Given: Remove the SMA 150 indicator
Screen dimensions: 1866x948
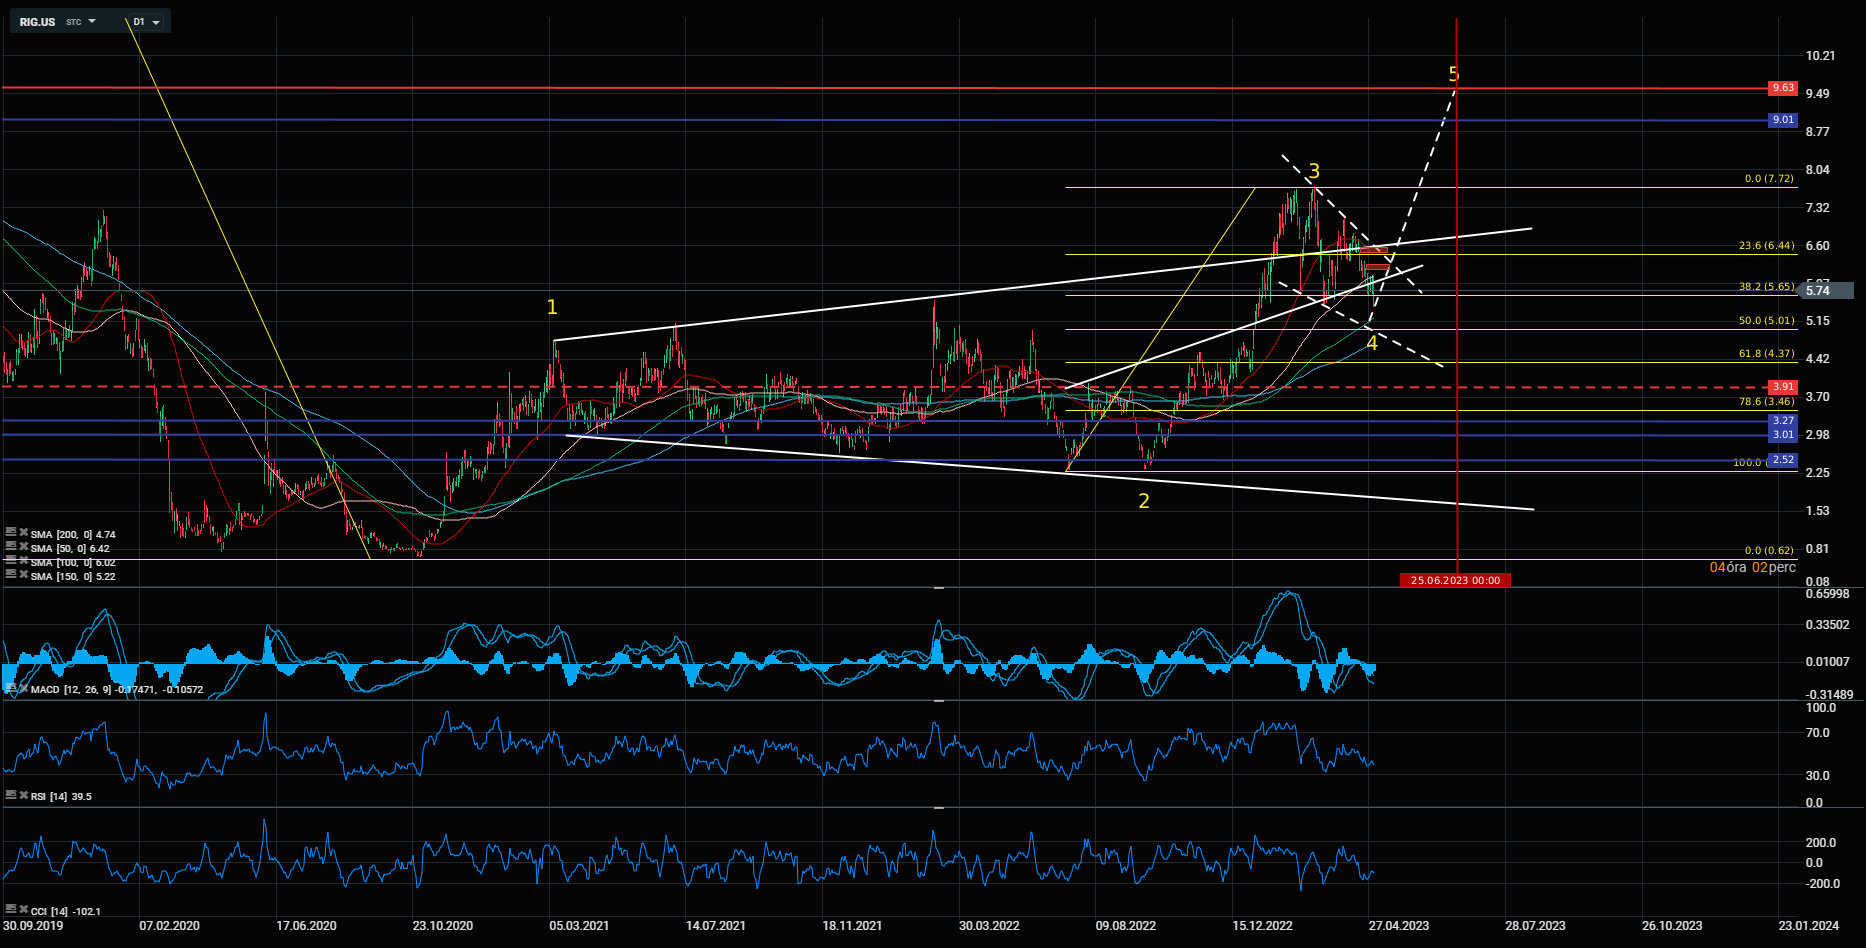Looking at the screenshot, I should point(23,575).
